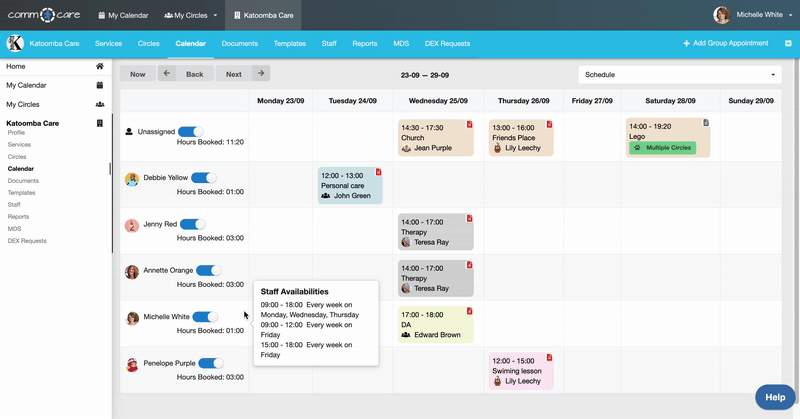The height and width of the screenshot is (419, 800).
Task: Click the My Circles people icon in sidebar
Action: tap(100, 104)
